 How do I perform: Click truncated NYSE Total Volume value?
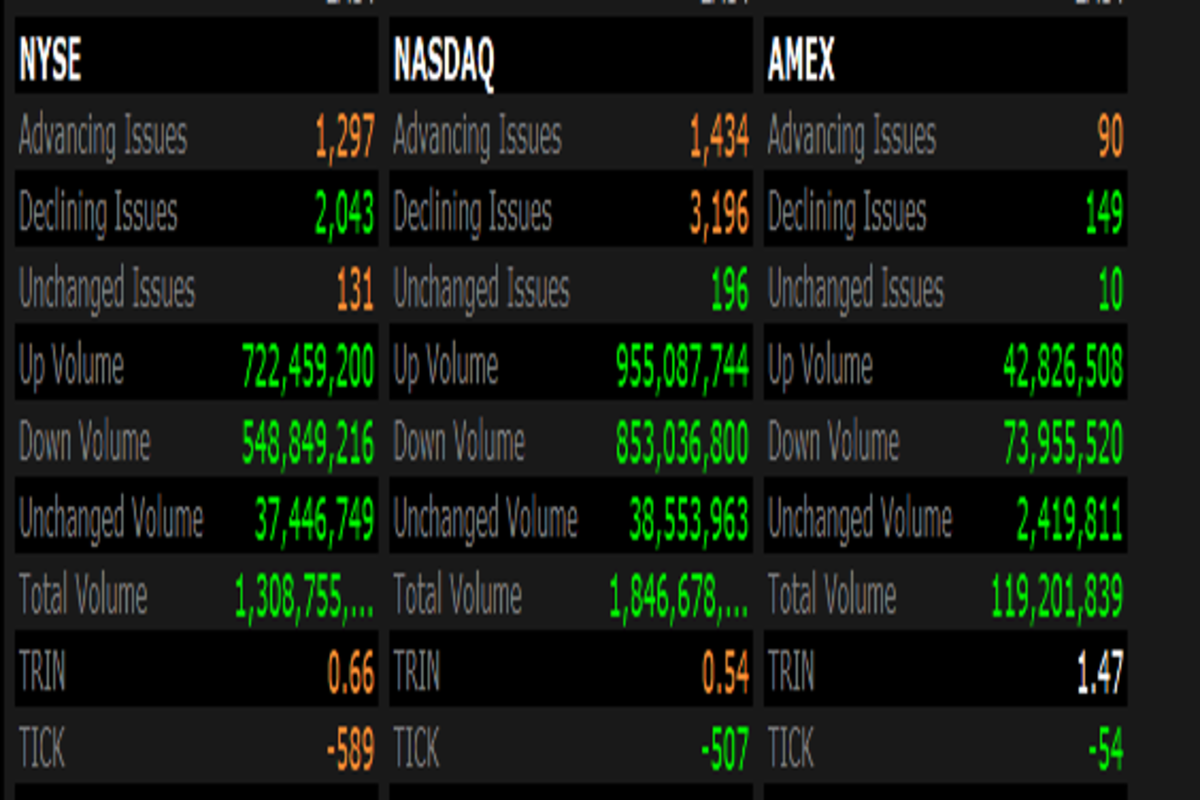[304, 597]
